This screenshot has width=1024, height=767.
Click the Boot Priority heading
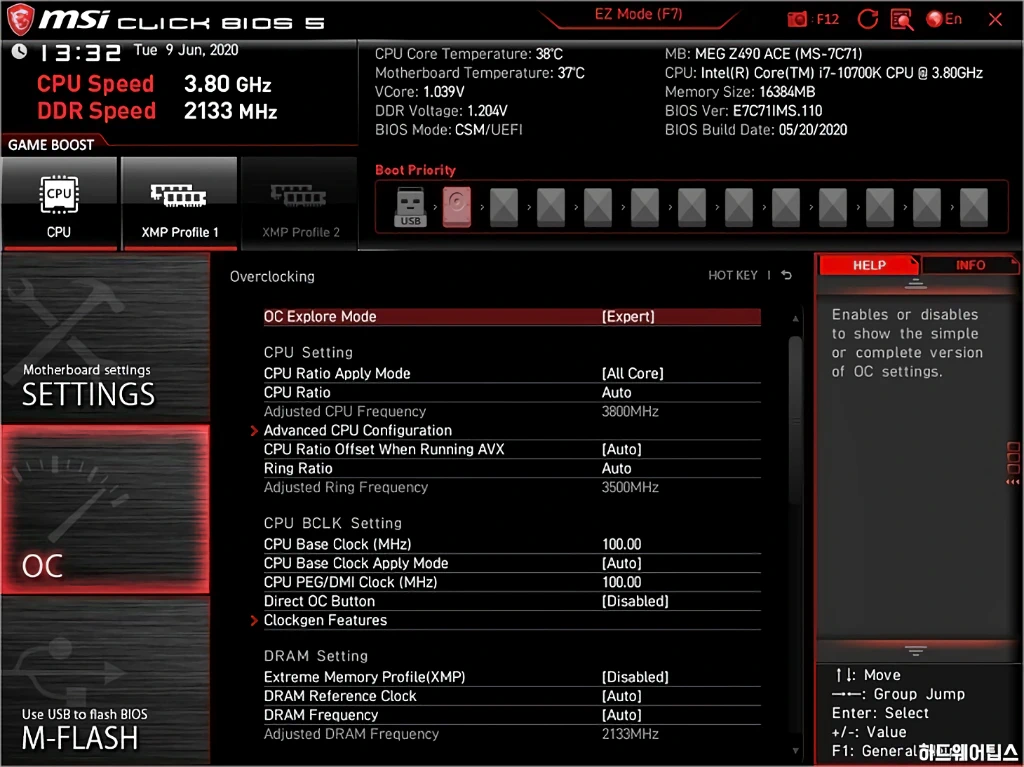[x=415, y=170]
